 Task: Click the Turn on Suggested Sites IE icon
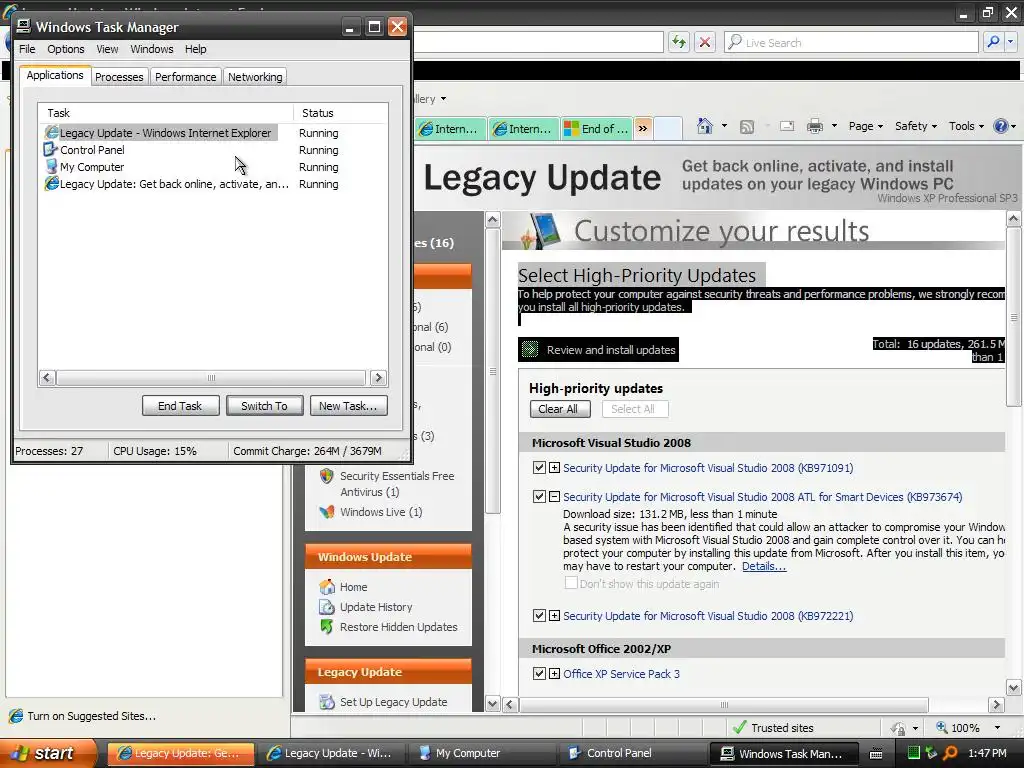(16, 716)
